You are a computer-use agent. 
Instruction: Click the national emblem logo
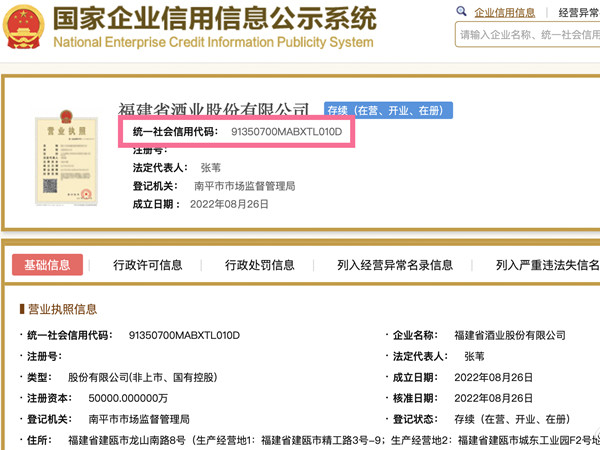coord(24,26)
